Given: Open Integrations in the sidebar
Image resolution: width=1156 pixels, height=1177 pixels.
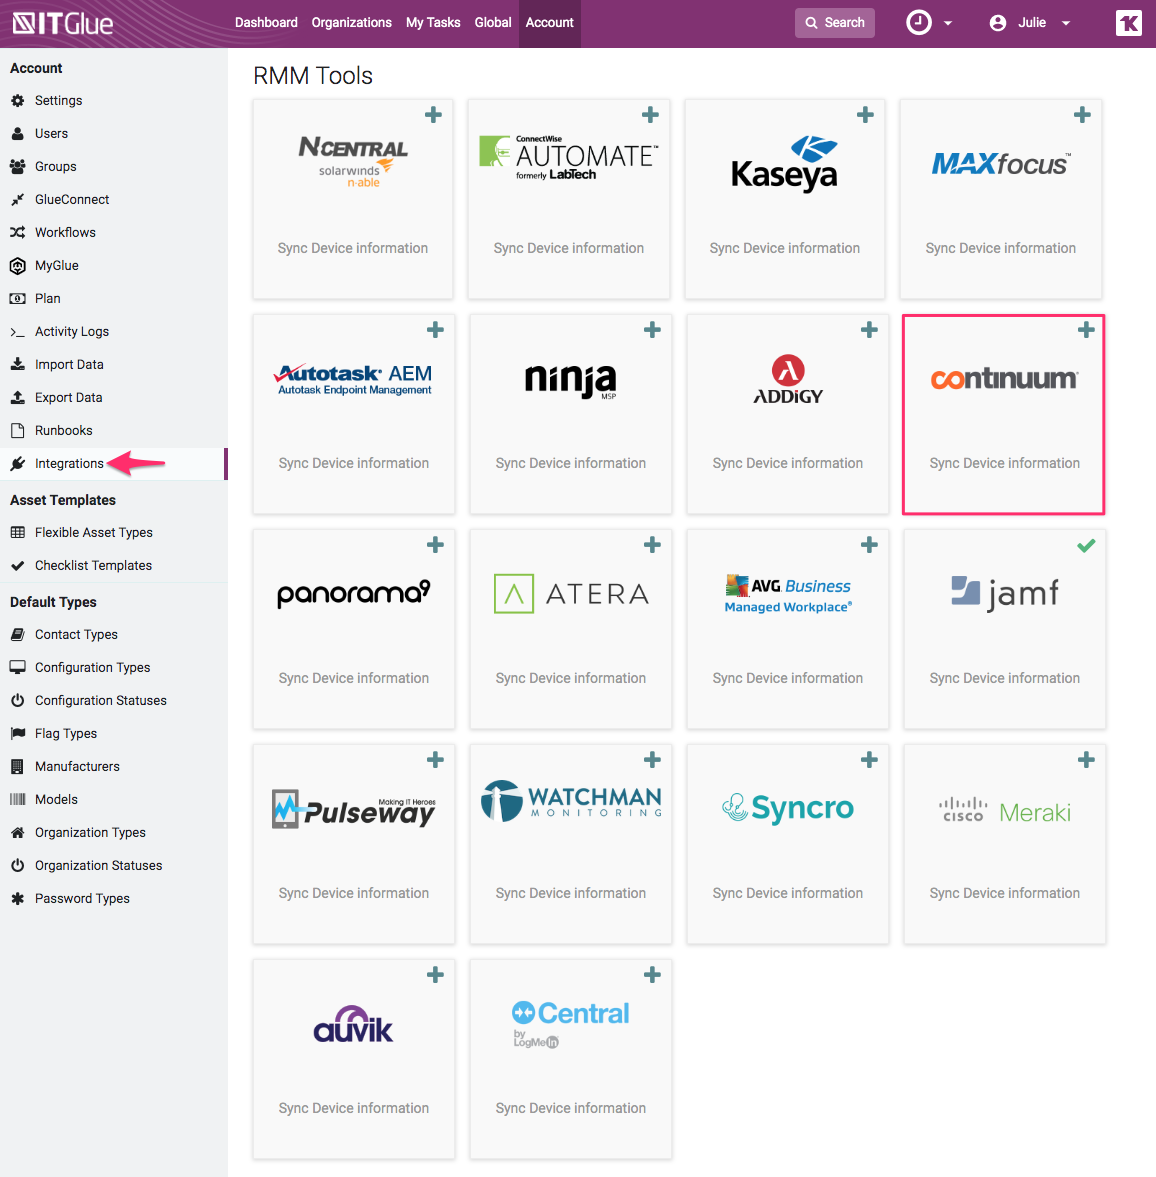Looking at the screenshot, I should 113,464.
